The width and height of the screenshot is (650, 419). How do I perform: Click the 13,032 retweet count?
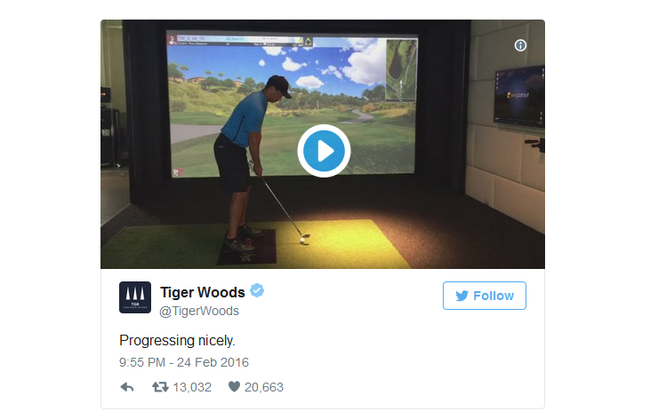point(192,387)
